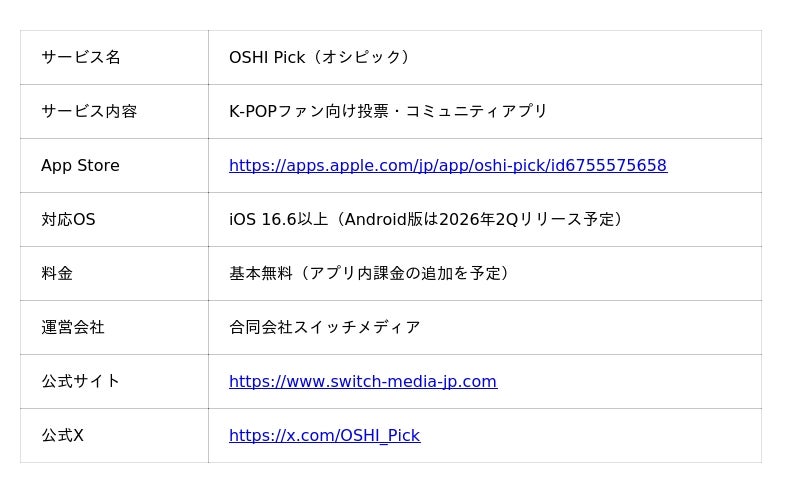
Task: Click the 運営会社 row label
Action: 72,328
